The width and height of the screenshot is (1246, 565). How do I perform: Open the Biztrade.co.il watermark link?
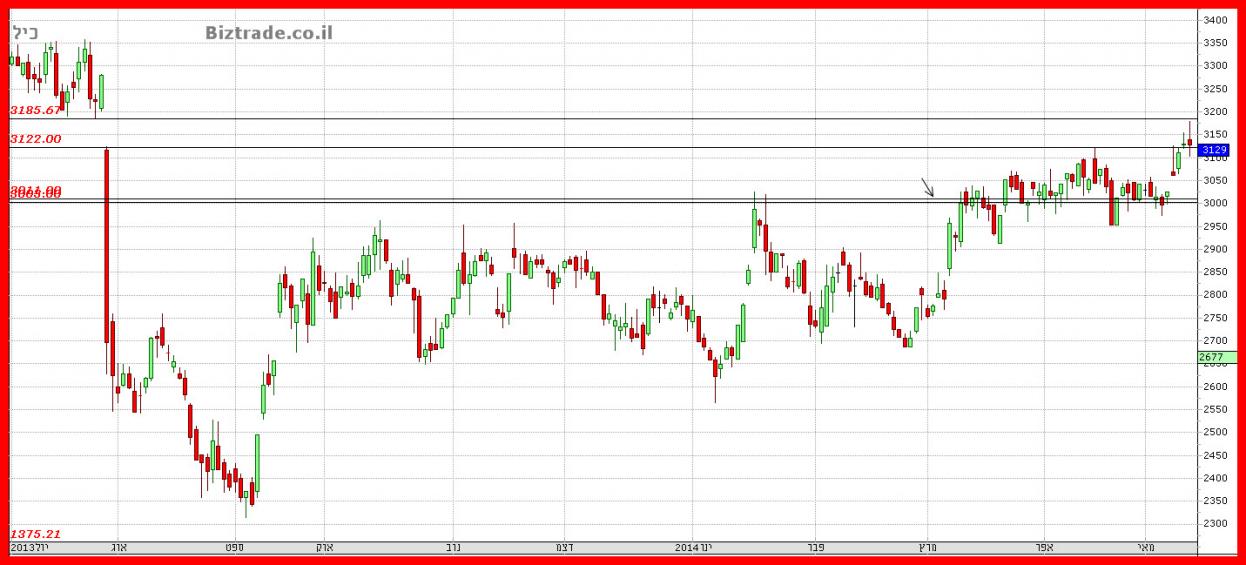click(269, 33)
